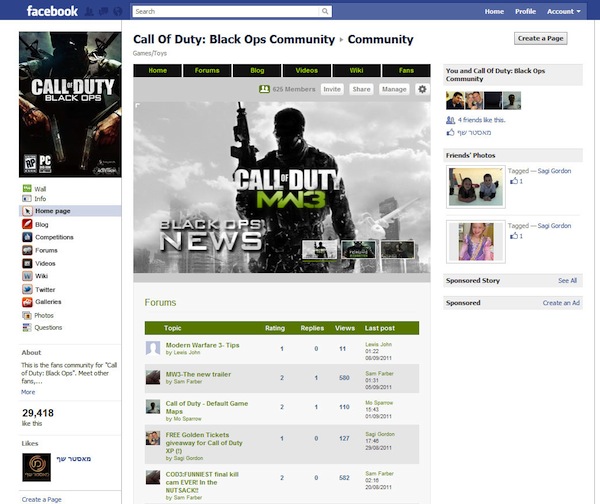This screenshot has height=504, width=600.
Task: Open friends photo of two kids lying down
Action: [x=476, y=187]
